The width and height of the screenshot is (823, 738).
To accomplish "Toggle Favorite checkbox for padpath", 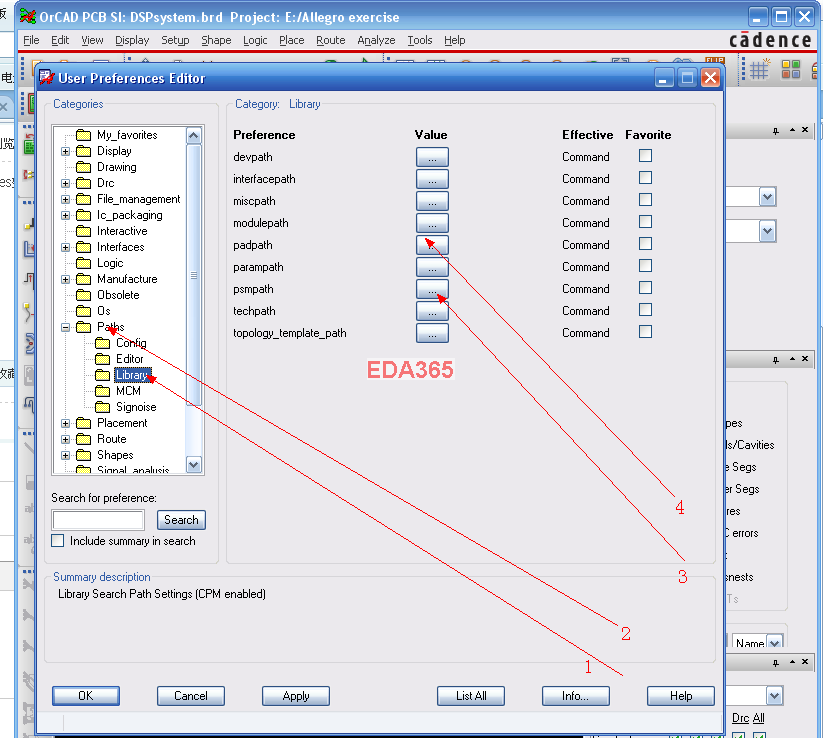I will pyautogui.click(x=645, y=244).
